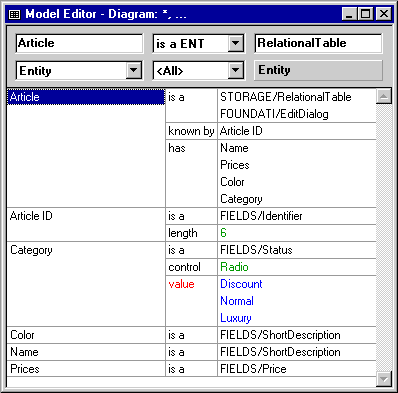This screenshot has height=393, width=398.
Task: Click the RelationalTable input field
Action: coord(318,43)
